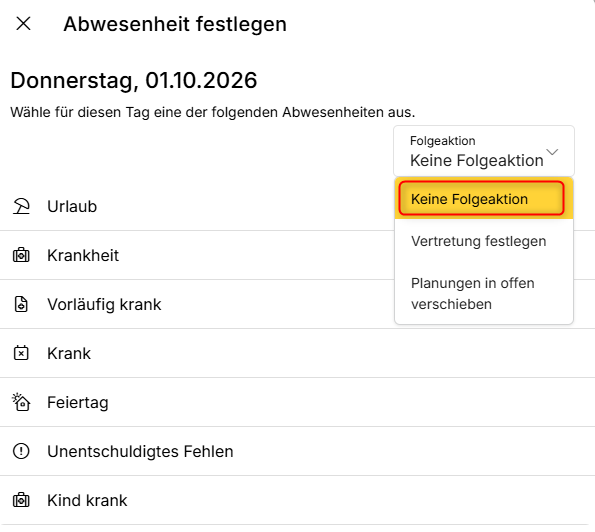Choose Keine Folgeaktion from the list
595x532 pixels.
(482, 198)
